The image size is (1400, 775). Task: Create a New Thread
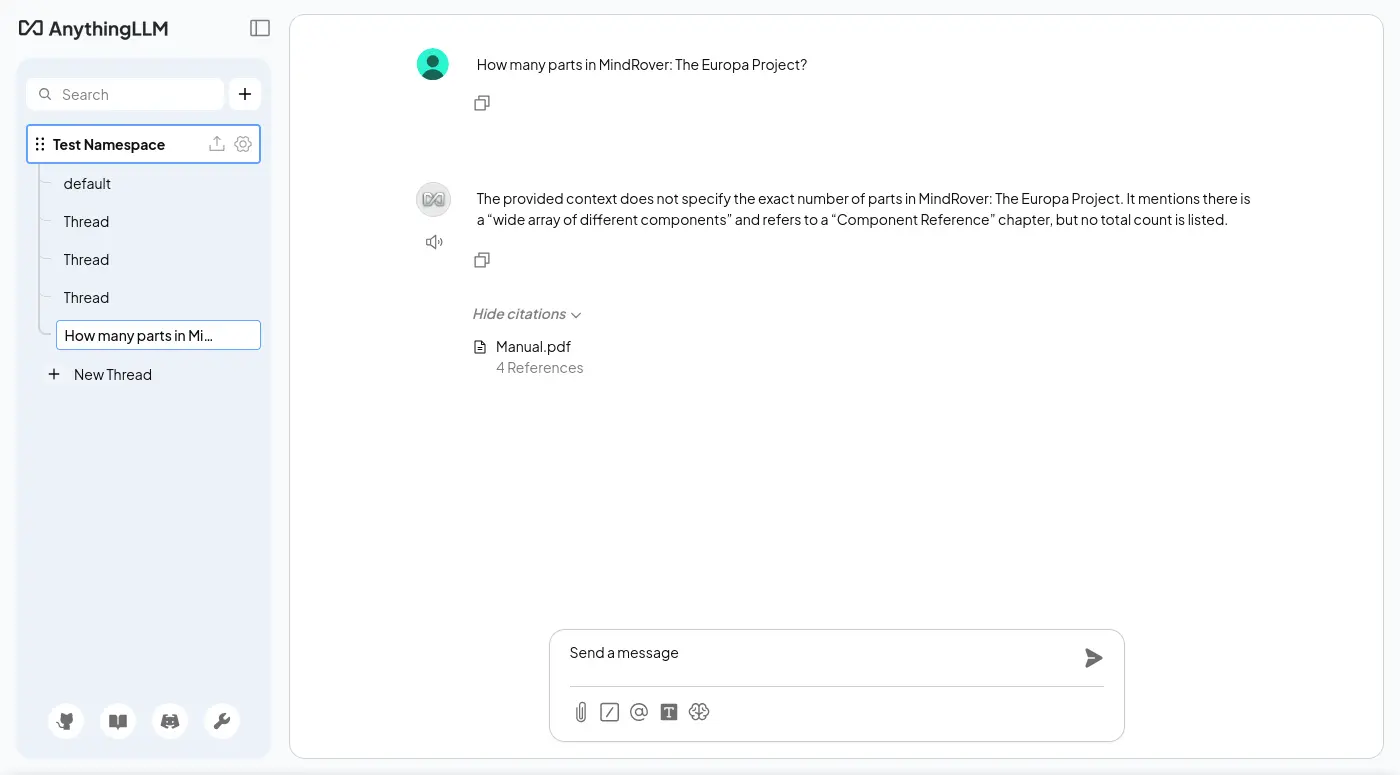[x=112, y=375]
